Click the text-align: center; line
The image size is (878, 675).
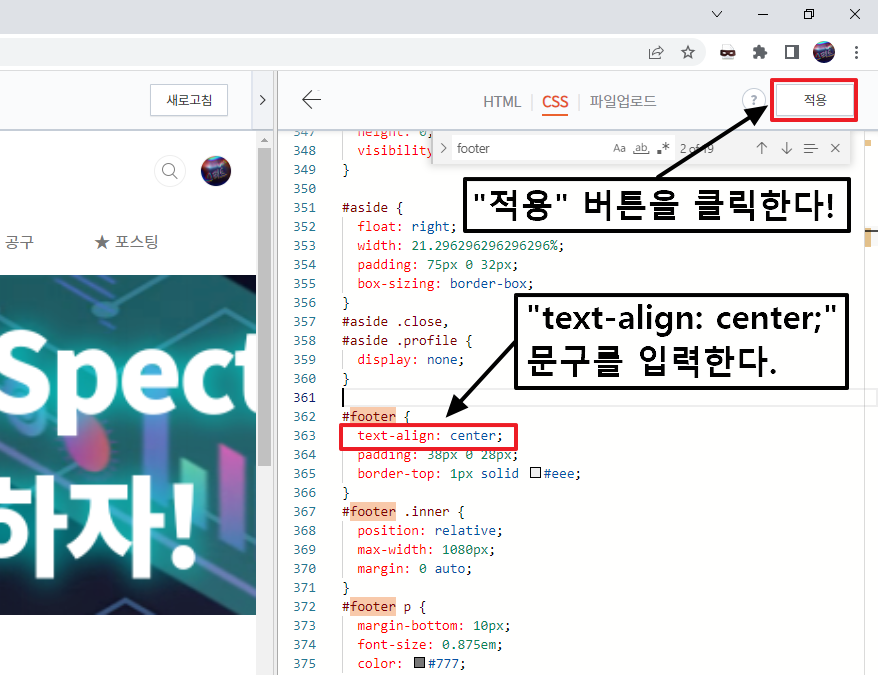coord(430,436)
